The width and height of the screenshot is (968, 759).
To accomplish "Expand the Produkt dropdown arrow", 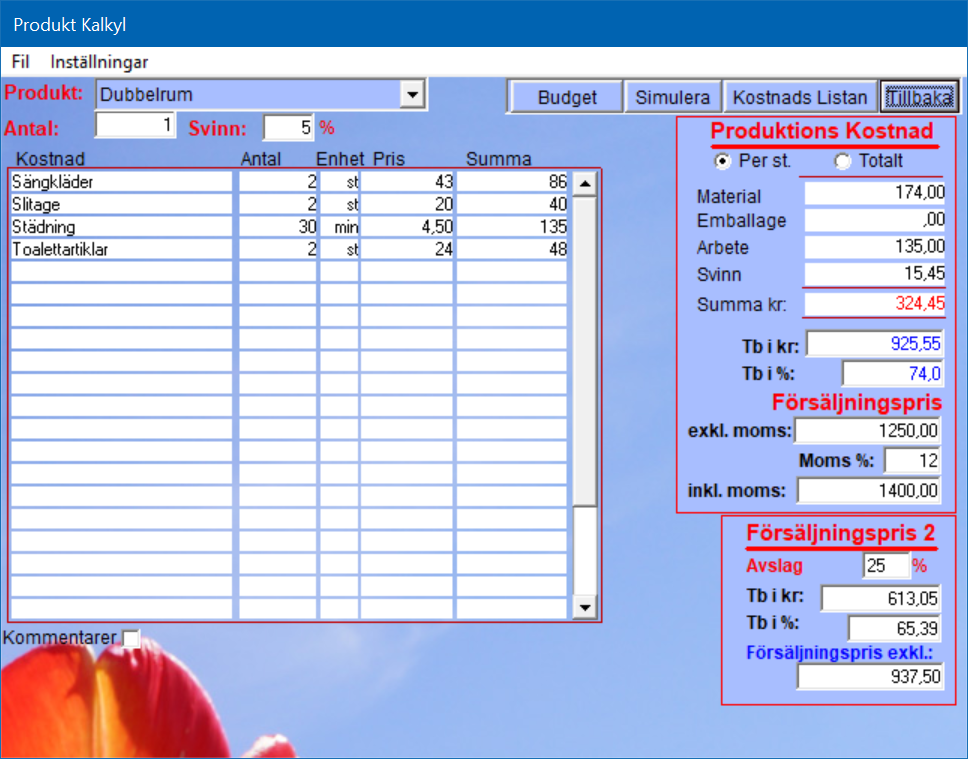I will [x=411, y=95].
